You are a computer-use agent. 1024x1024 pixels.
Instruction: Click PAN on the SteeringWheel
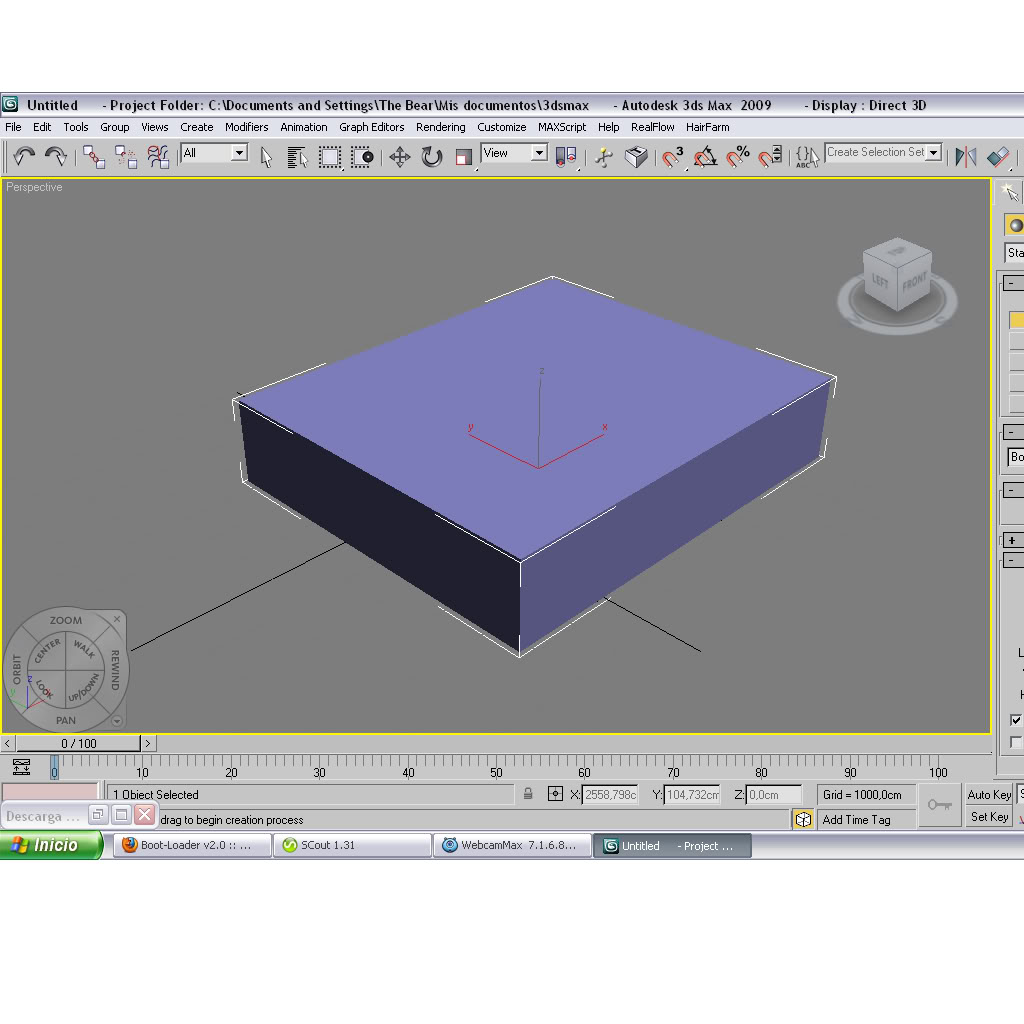coord(65,720)
